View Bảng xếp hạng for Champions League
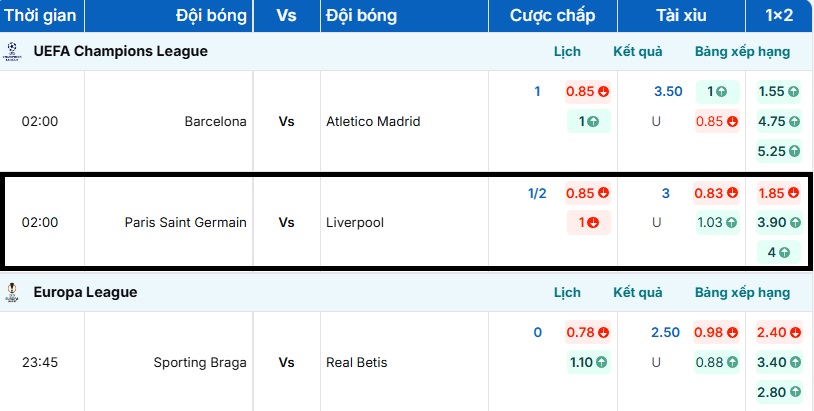The image size is (814, 411). (x=742, y=51)
